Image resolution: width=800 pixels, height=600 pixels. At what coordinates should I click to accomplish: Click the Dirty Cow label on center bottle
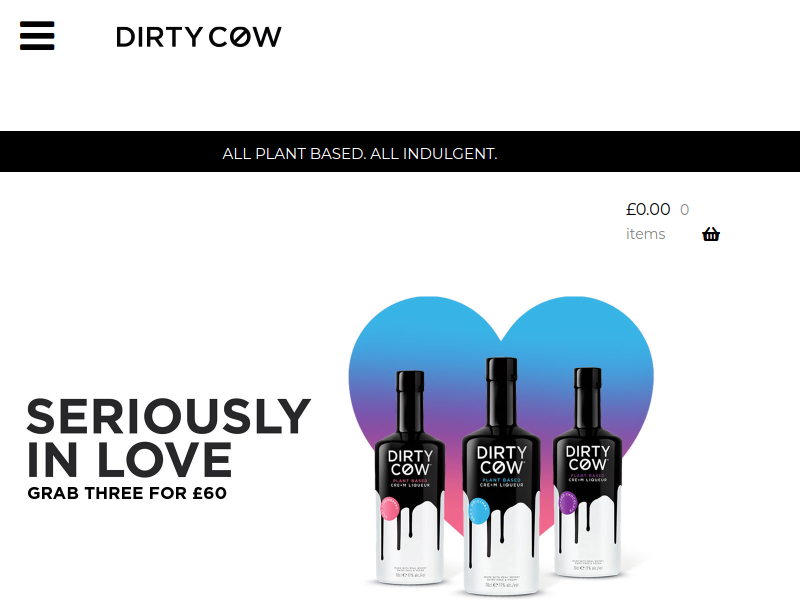(x=501, y=460)
